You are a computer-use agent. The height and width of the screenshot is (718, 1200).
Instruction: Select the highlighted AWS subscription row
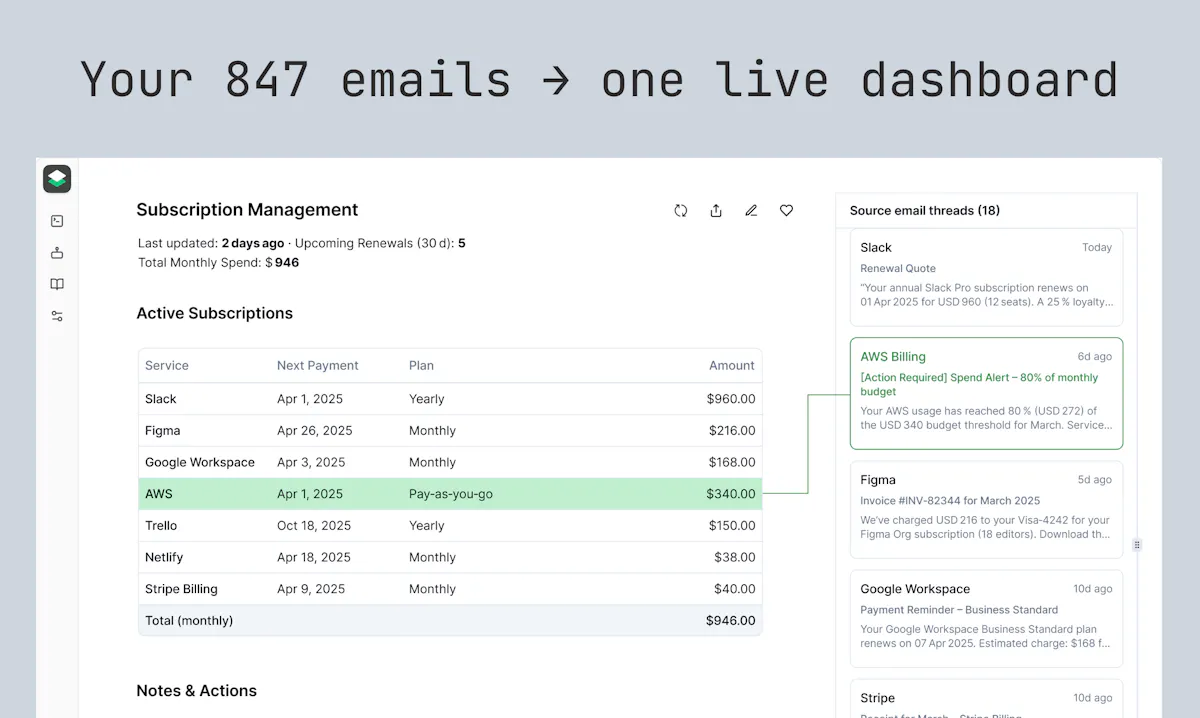point(450,494)
